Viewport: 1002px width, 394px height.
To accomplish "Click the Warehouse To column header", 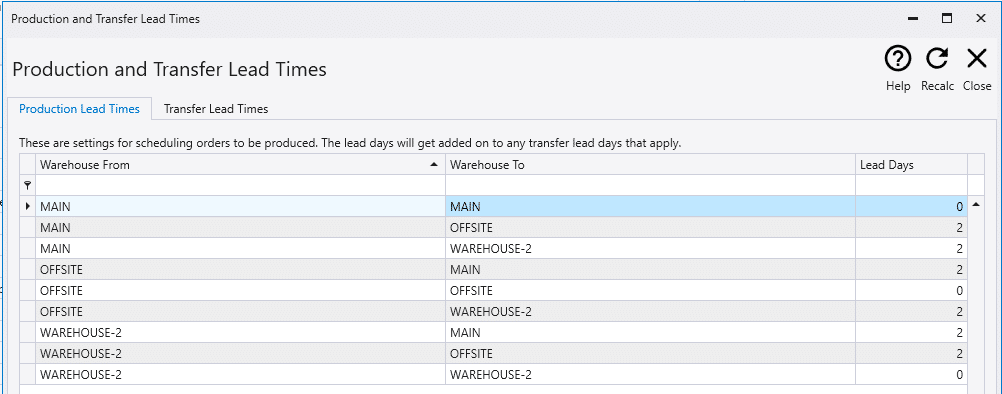I will click(x=651, y=165).
